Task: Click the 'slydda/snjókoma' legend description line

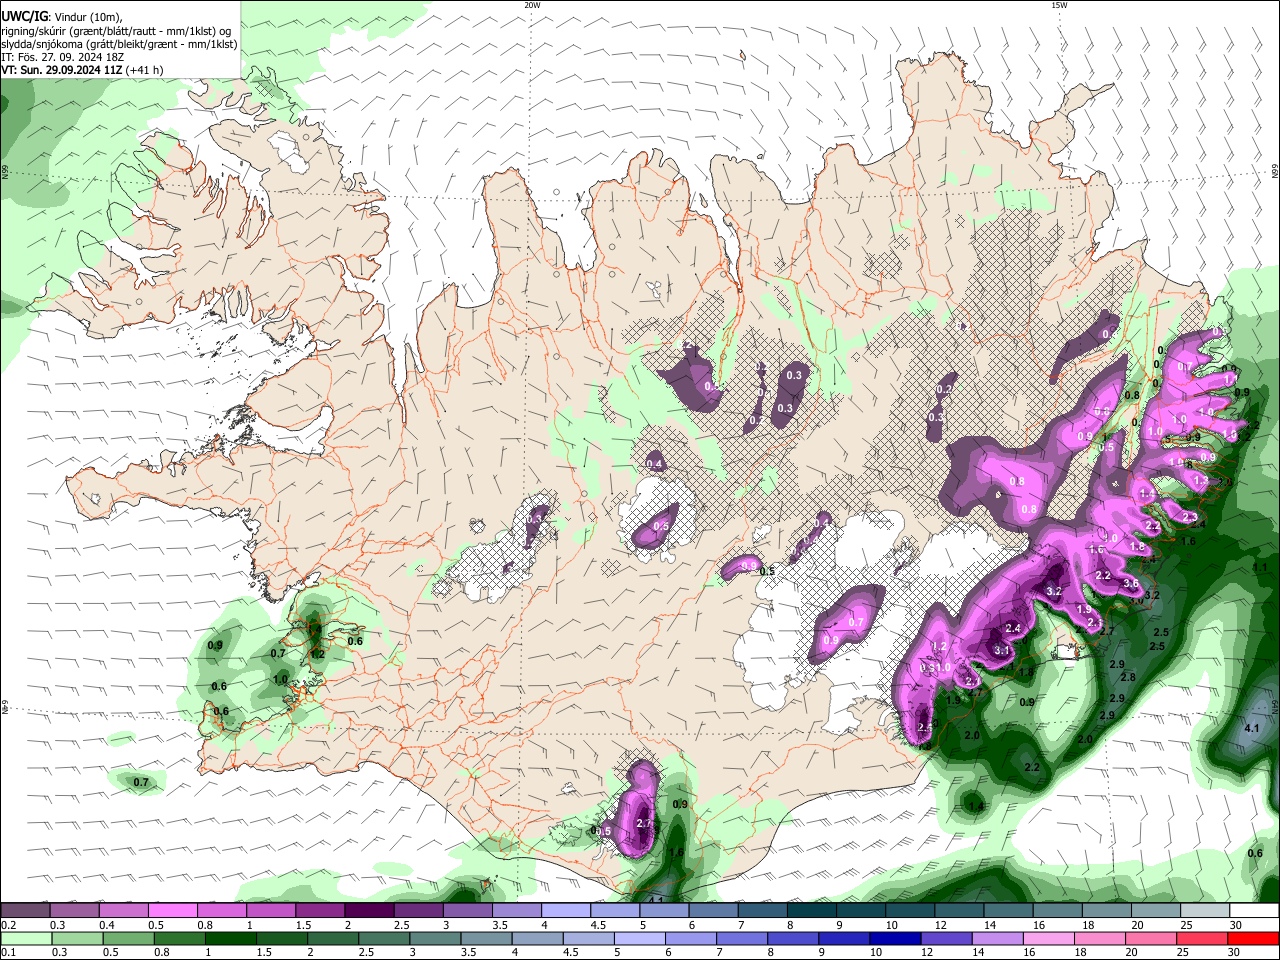Action: tap(119, 44)
